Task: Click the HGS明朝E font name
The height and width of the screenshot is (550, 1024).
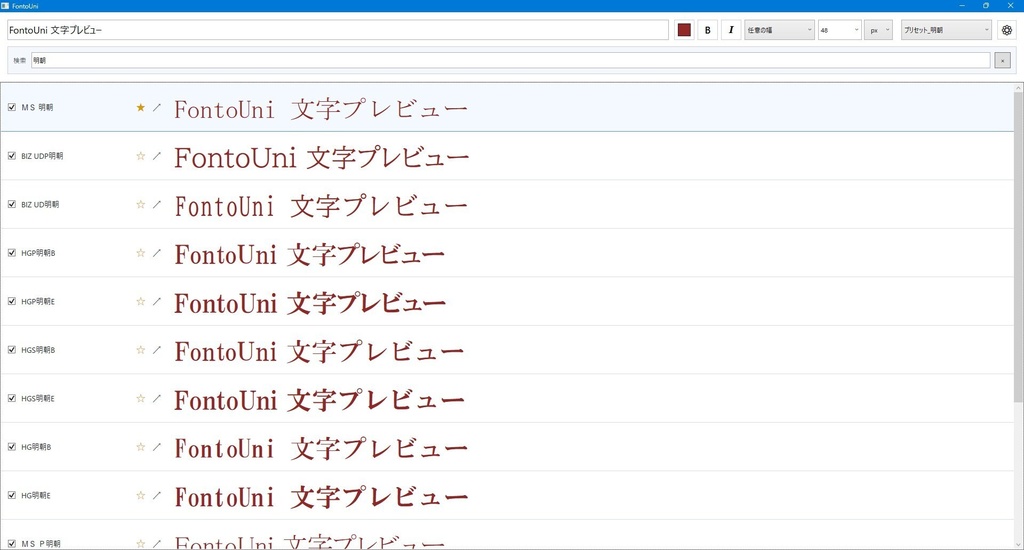Action: 38,398
